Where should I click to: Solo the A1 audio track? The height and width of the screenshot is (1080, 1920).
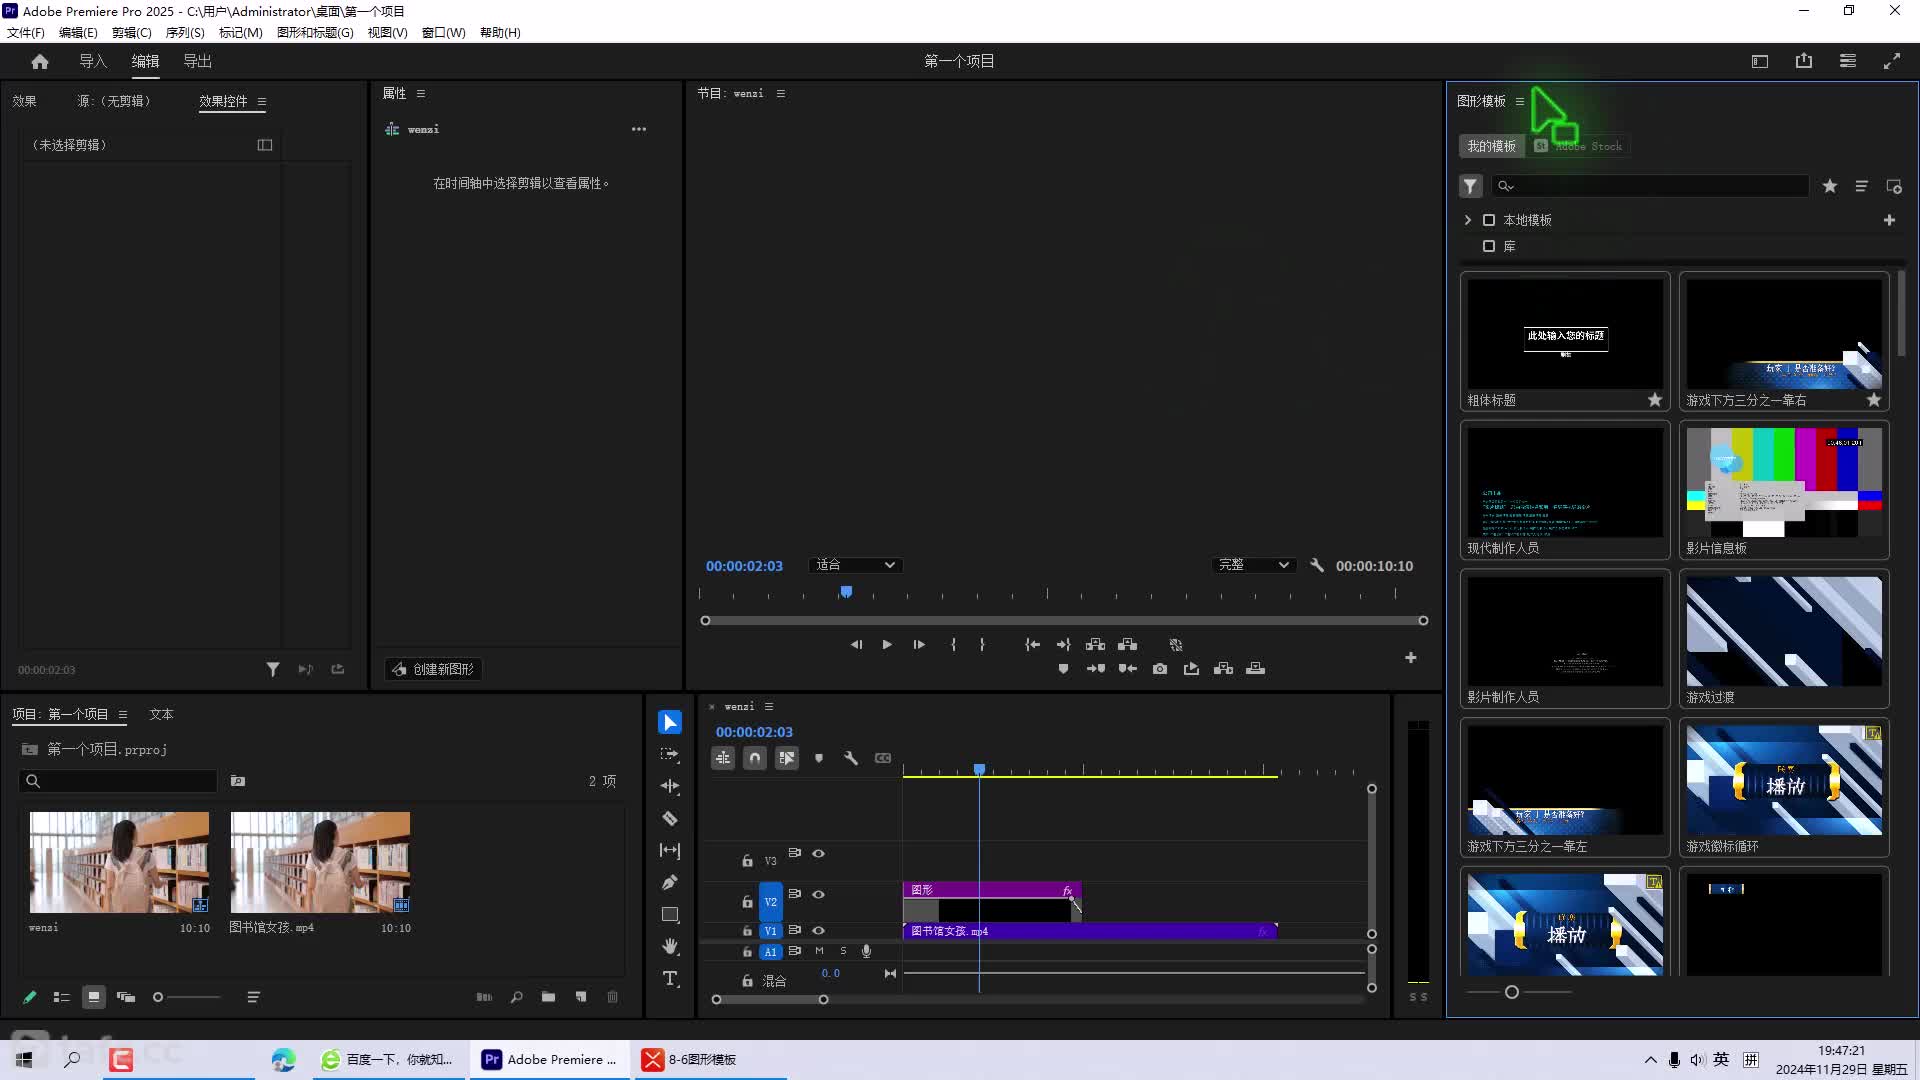click(843, 951)
